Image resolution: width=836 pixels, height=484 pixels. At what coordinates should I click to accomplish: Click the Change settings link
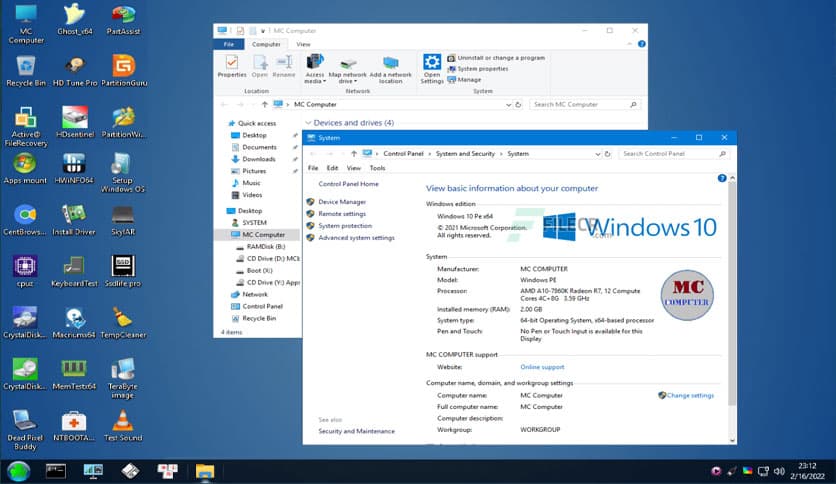688,395
